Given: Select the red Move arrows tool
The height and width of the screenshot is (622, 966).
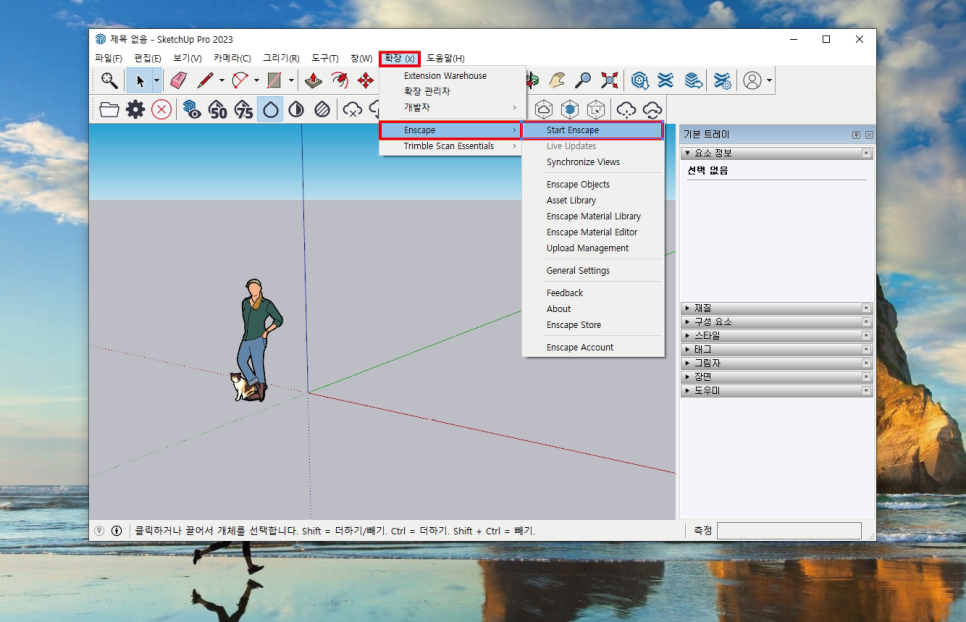Looking at the screenshot, I should [366, 81].
